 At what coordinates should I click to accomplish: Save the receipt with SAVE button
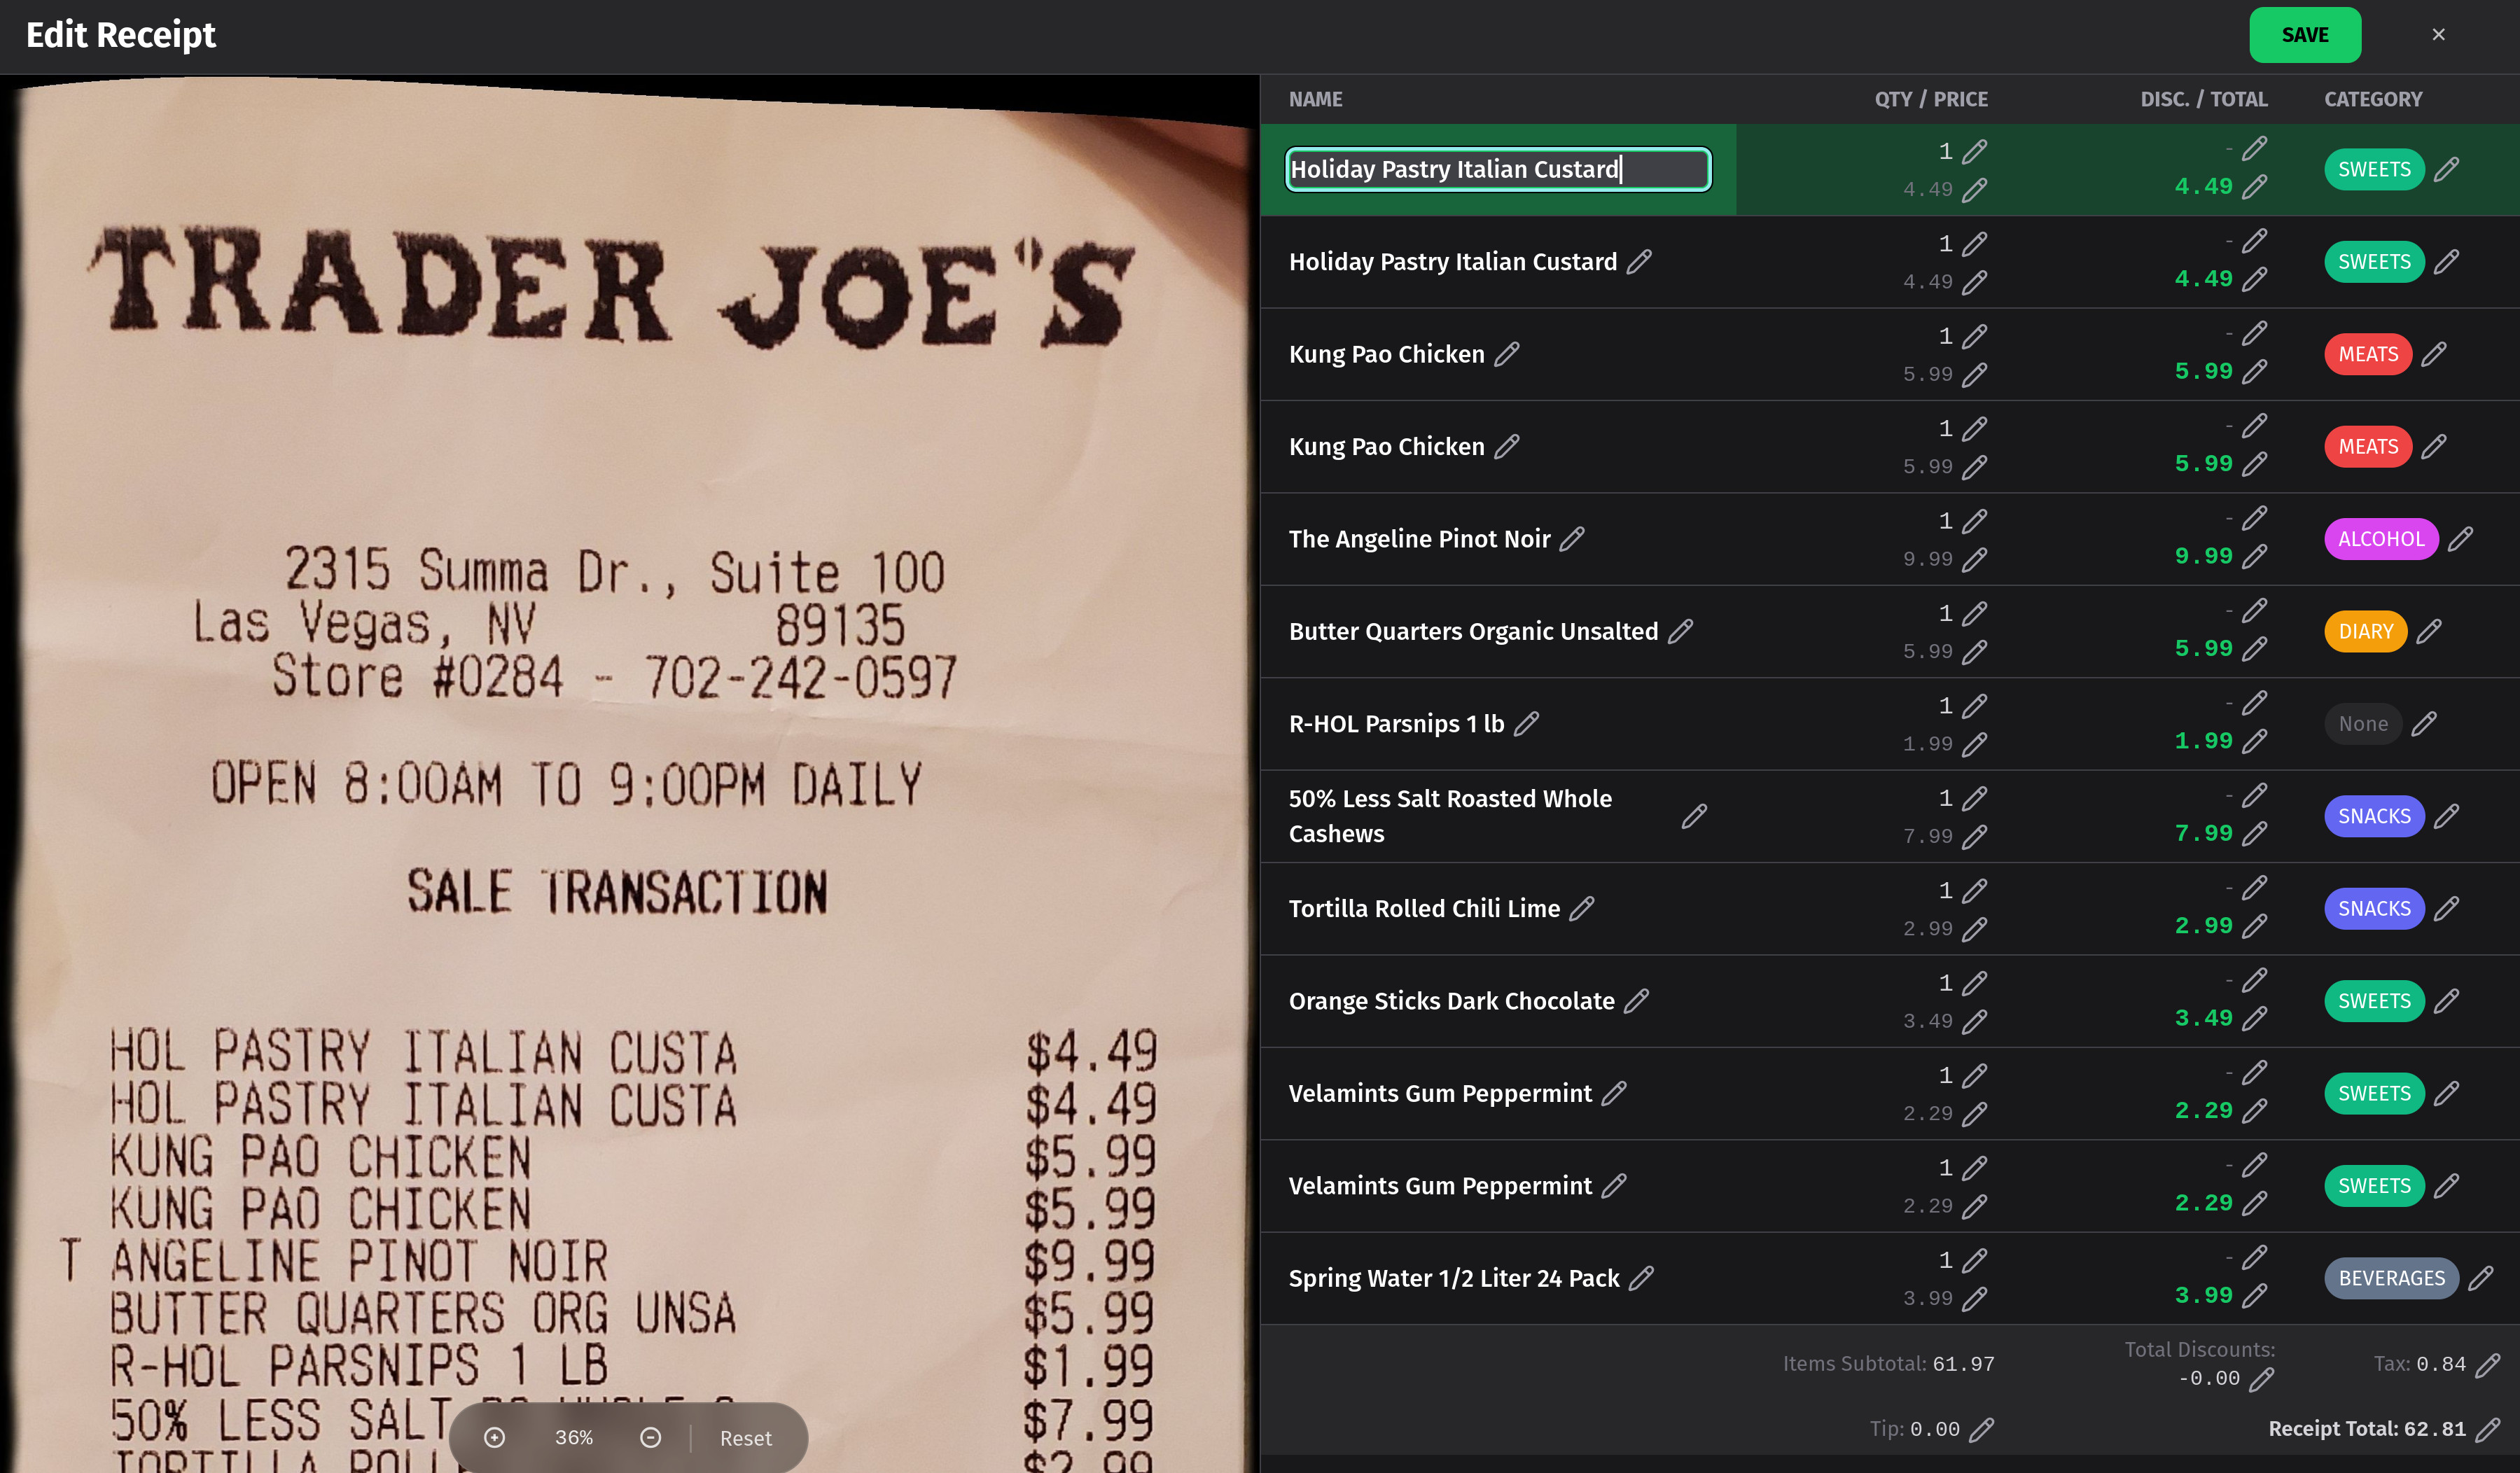point(2305,35)
